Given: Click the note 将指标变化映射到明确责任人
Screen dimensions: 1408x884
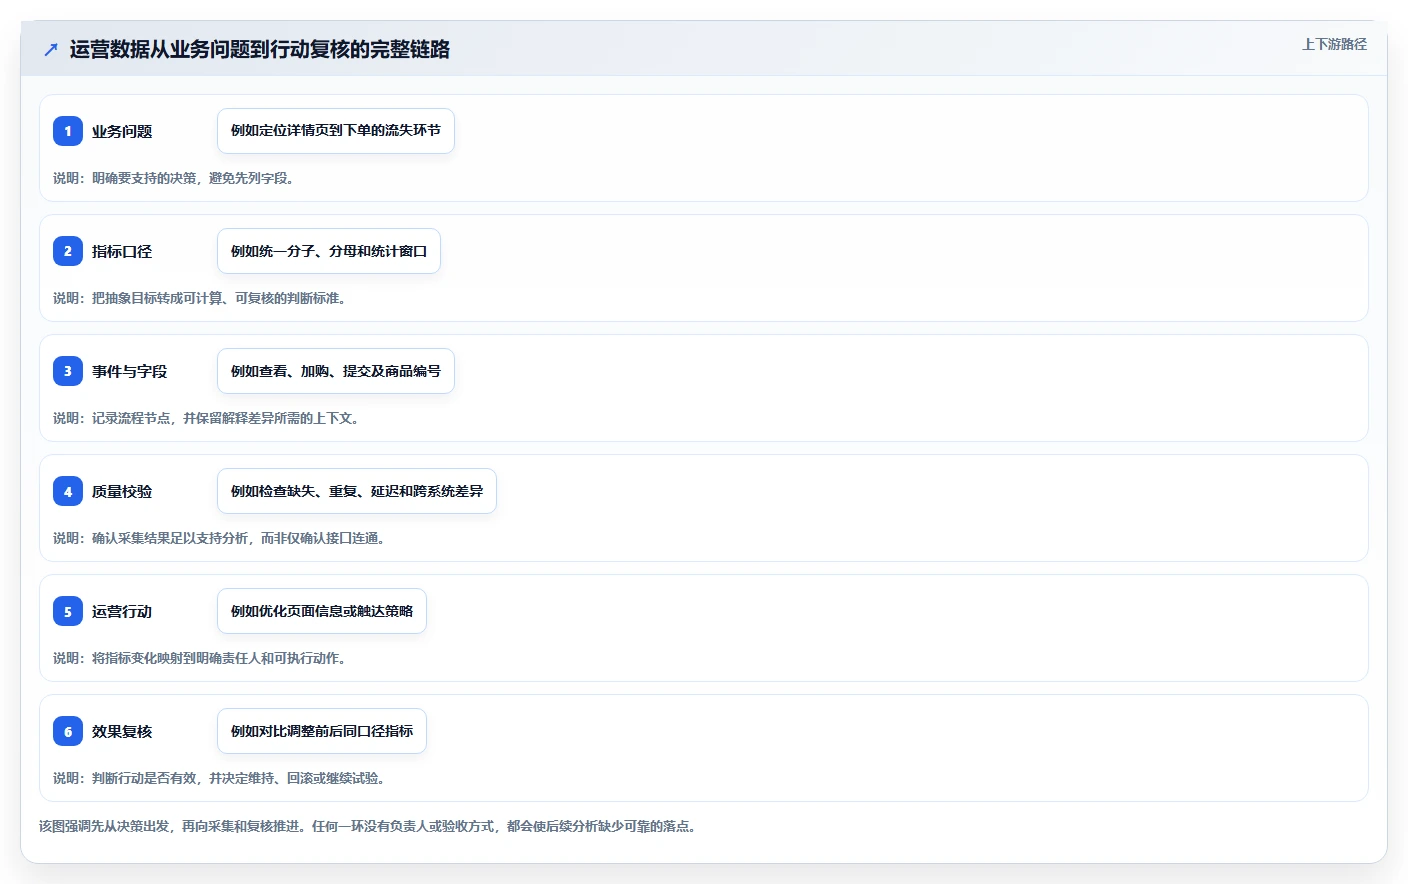Looking at the screenshot, I should 199,658.
